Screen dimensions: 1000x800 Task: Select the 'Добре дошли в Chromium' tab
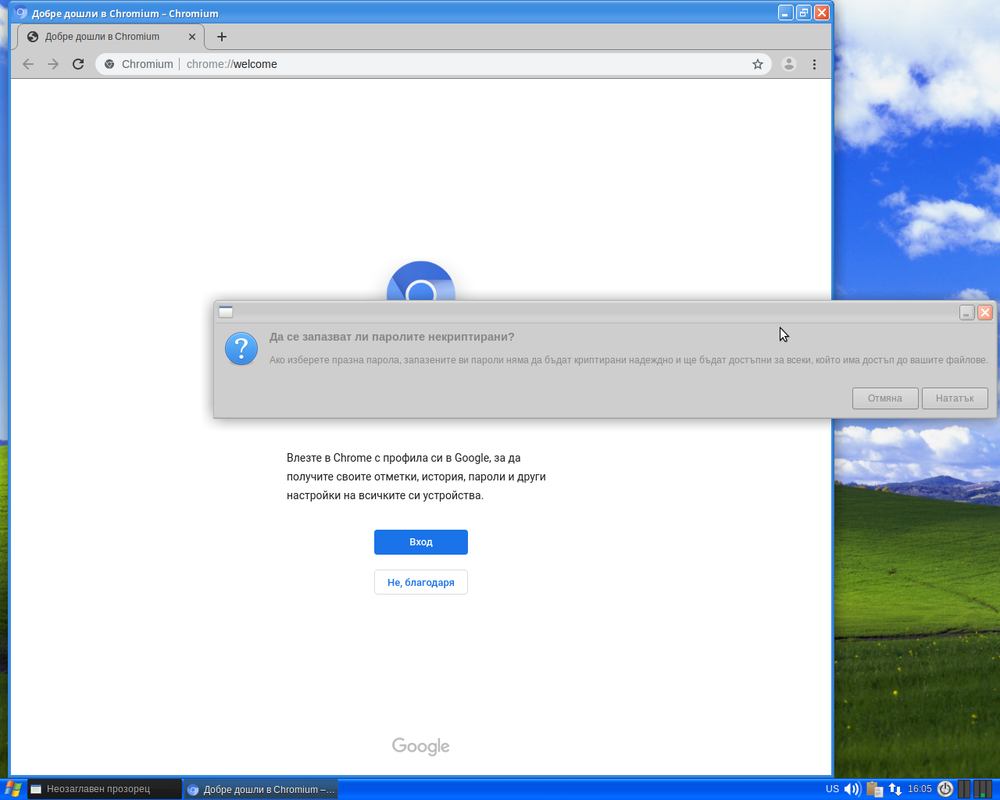110,36
